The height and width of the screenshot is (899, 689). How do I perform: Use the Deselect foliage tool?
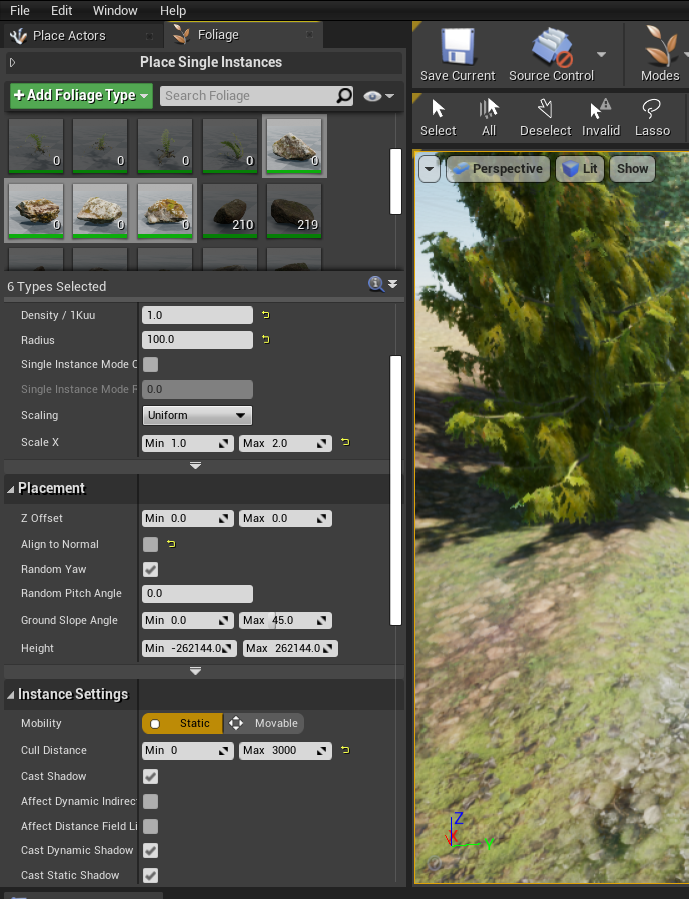click(x=545, y=118)
